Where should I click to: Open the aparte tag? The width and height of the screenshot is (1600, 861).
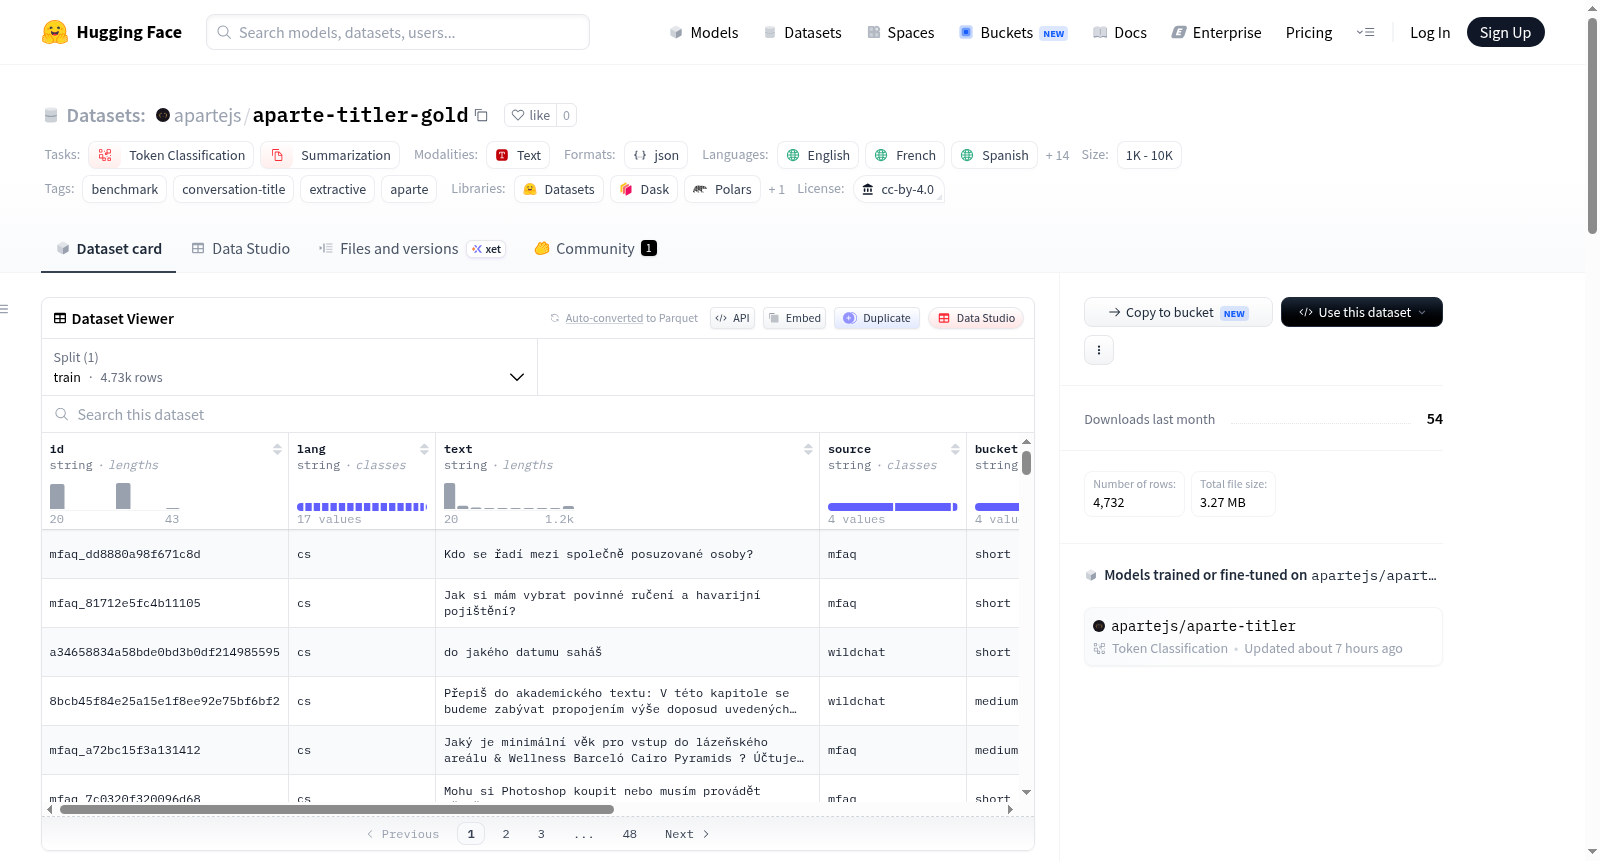[x=409, y=189]
